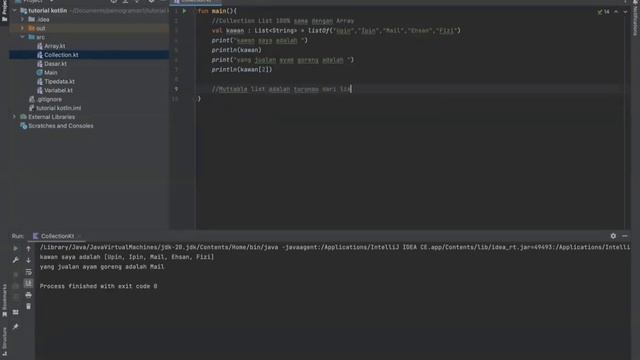Image resolution: width=640 pixels, height=360 pixels.
Task: Click the Scratches and Consoles icon
Action: point(24,126)
